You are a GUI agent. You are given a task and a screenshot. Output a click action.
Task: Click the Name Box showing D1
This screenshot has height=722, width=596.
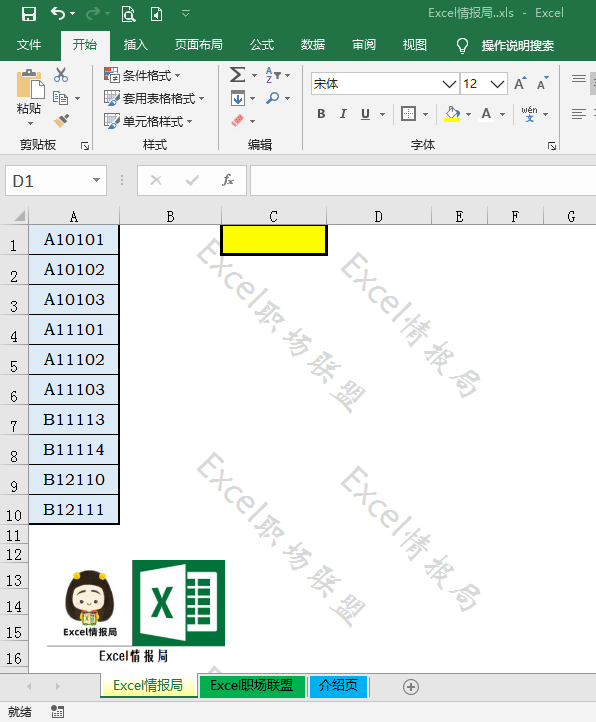(x=47, y=181)
